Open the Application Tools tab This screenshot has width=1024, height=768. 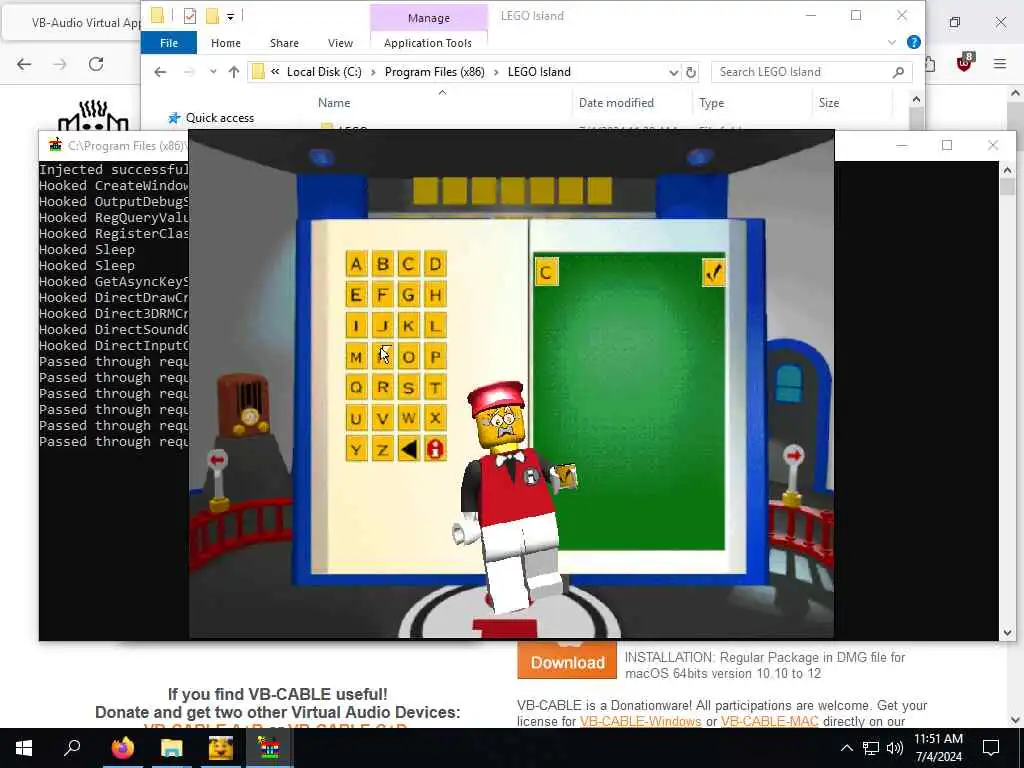coord(428,43)
